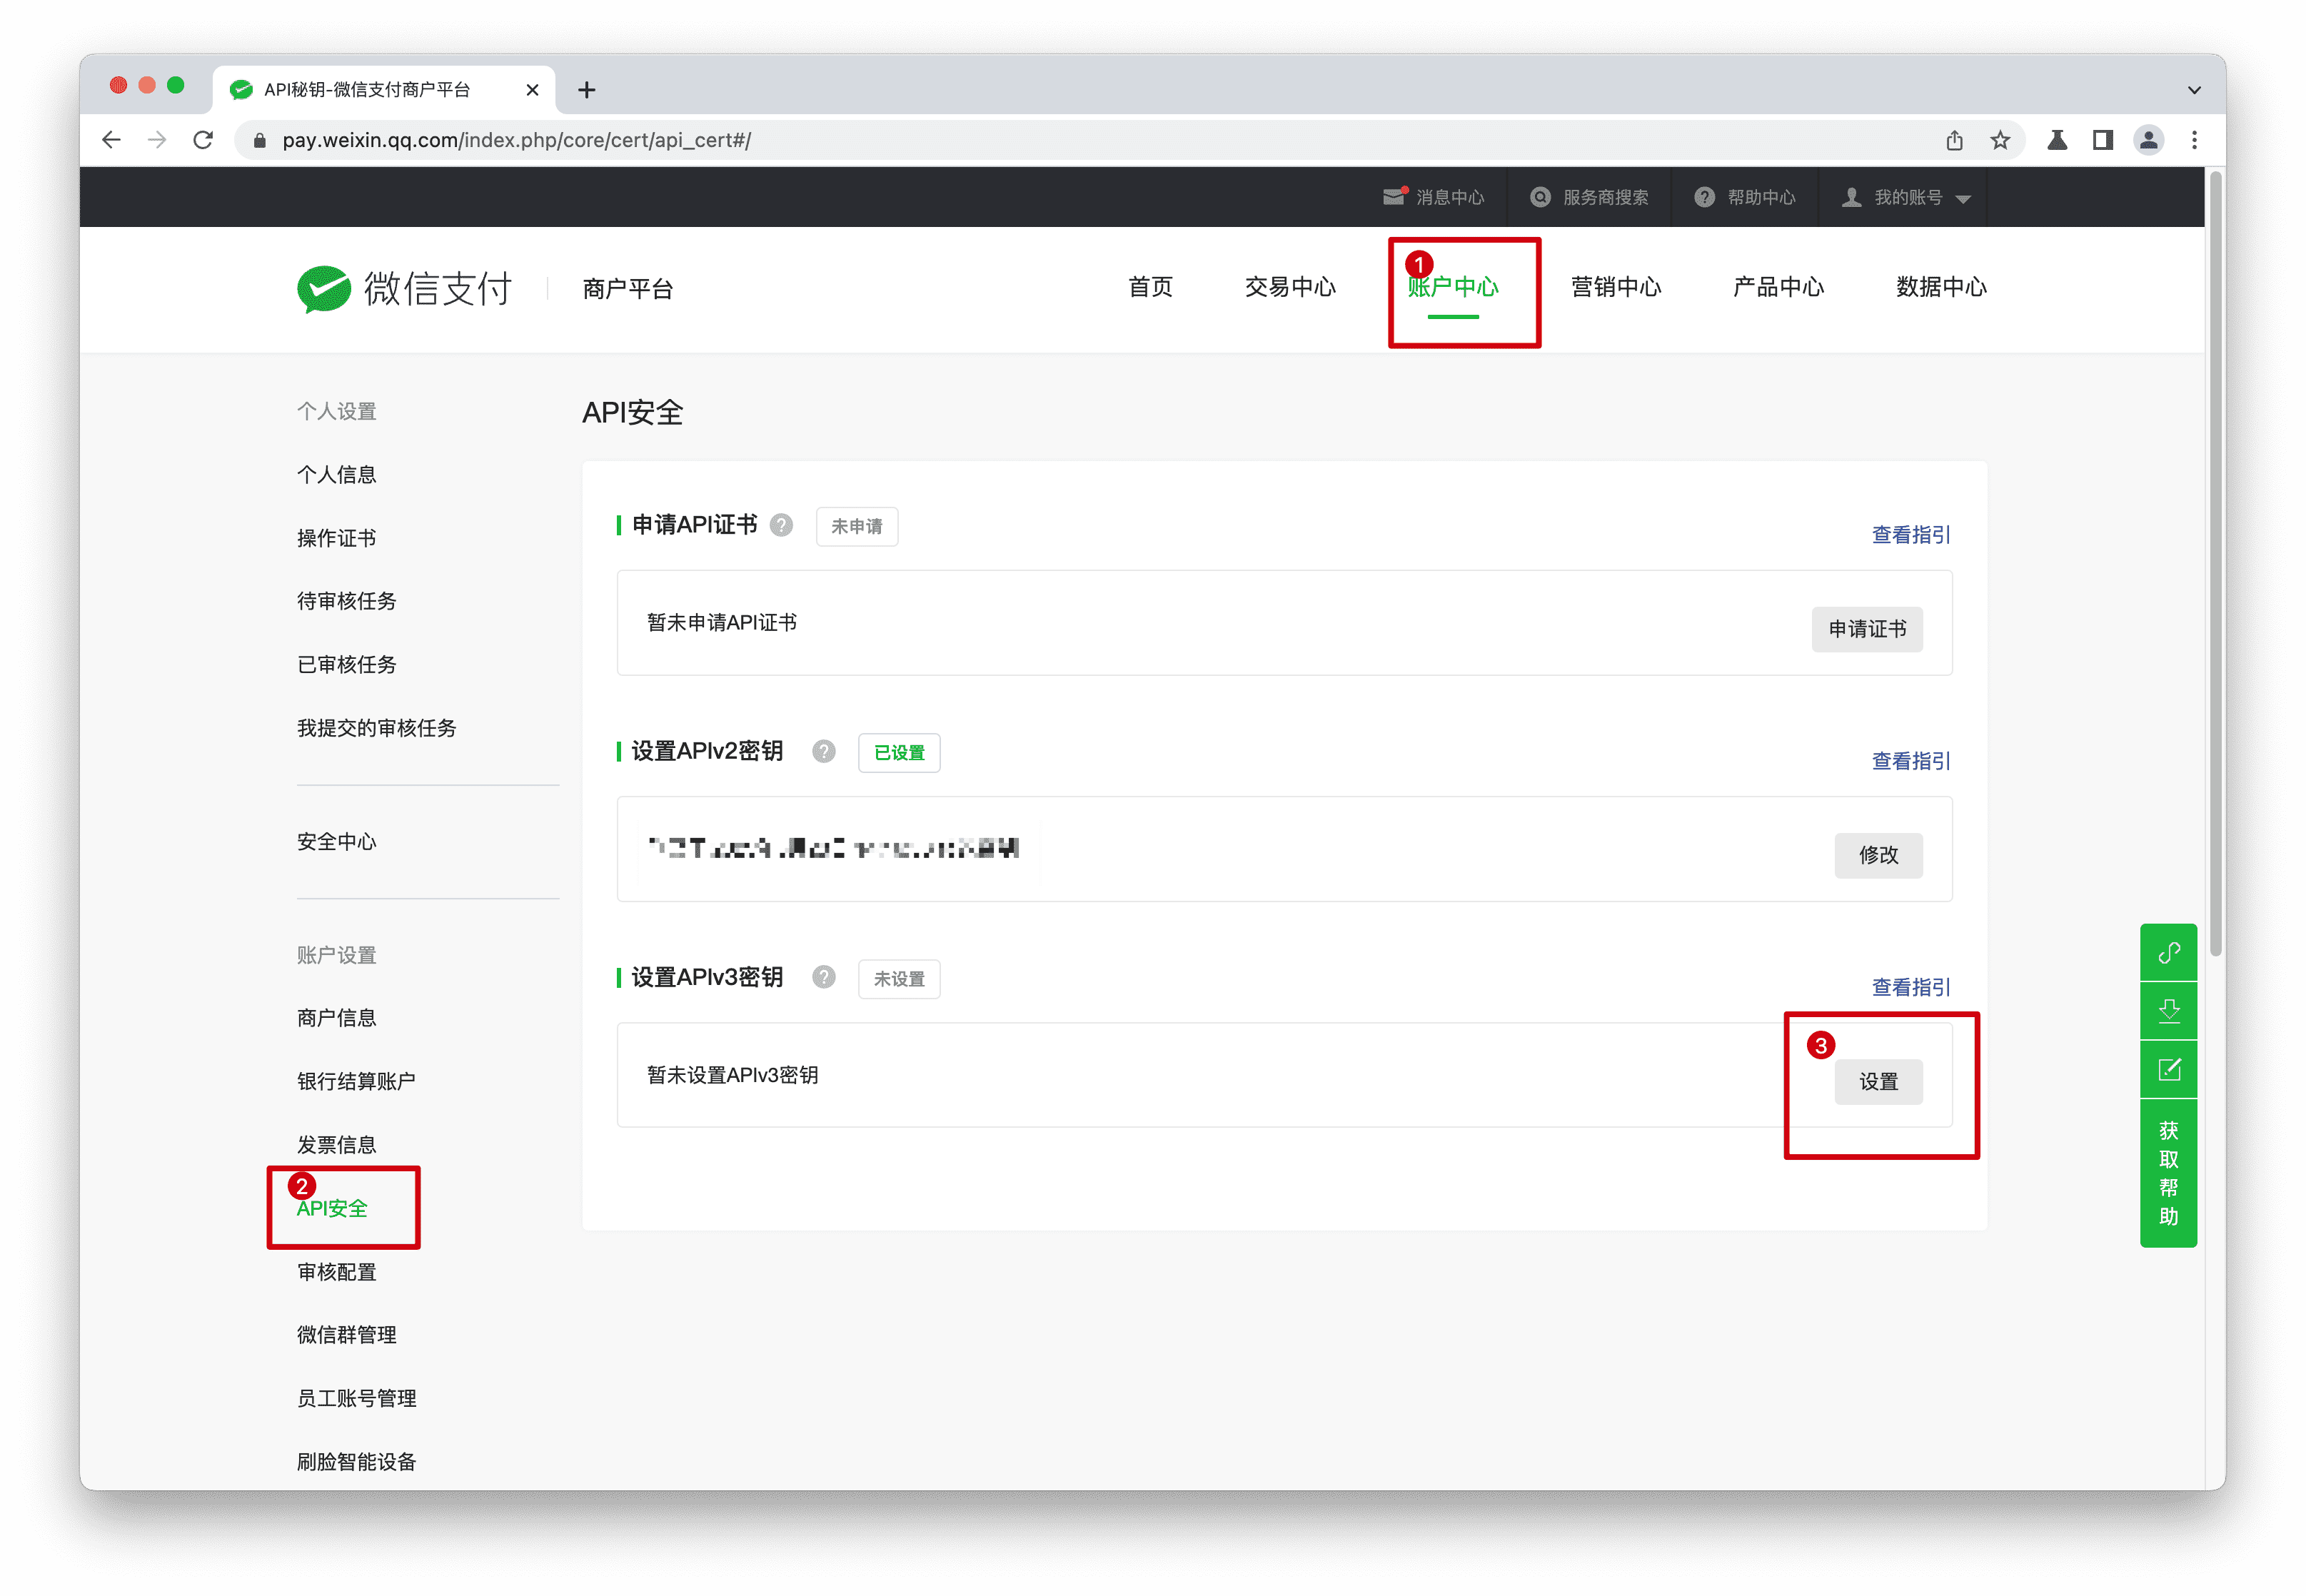Click 设置 to set the APIv3 key
Screen dimensions: 2306x1596
pyautogui.click(x=1878, y=1081)
